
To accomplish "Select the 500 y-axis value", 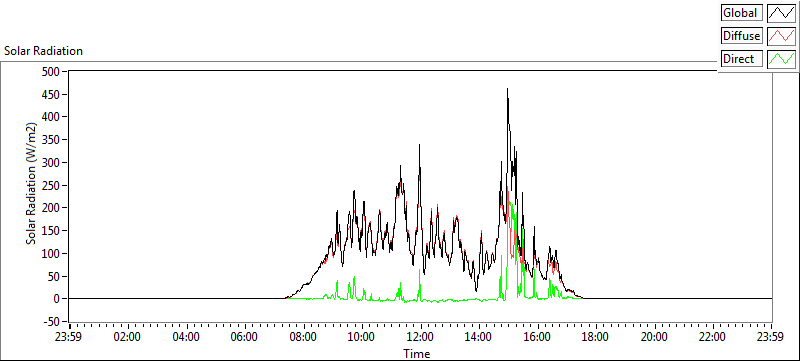I will (50, 71).
